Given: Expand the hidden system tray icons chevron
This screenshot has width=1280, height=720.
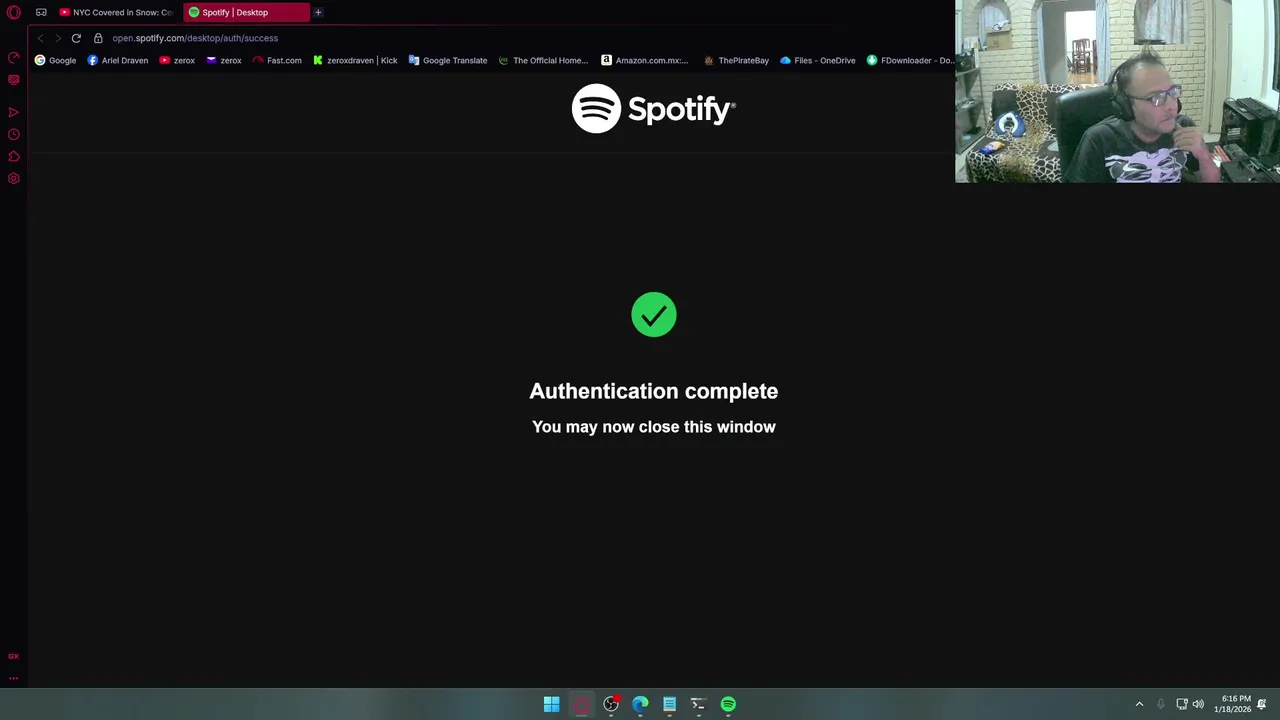Looking at the screenshot, I should [x=1139, y=704].
